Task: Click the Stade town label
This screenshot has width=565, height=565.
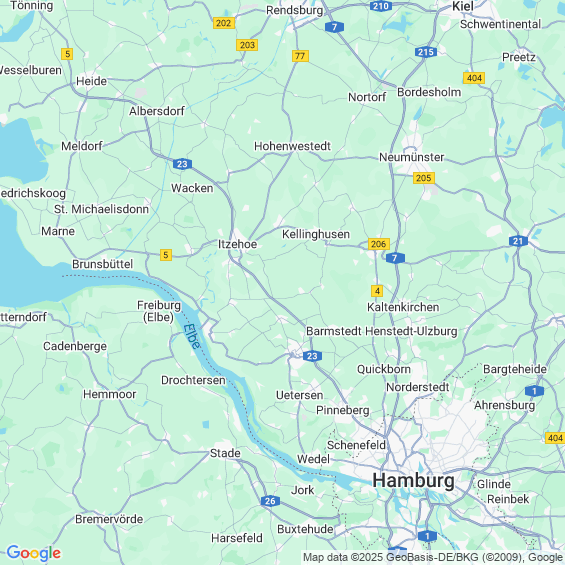Action: pyautogui.click(x=225, y=453)
